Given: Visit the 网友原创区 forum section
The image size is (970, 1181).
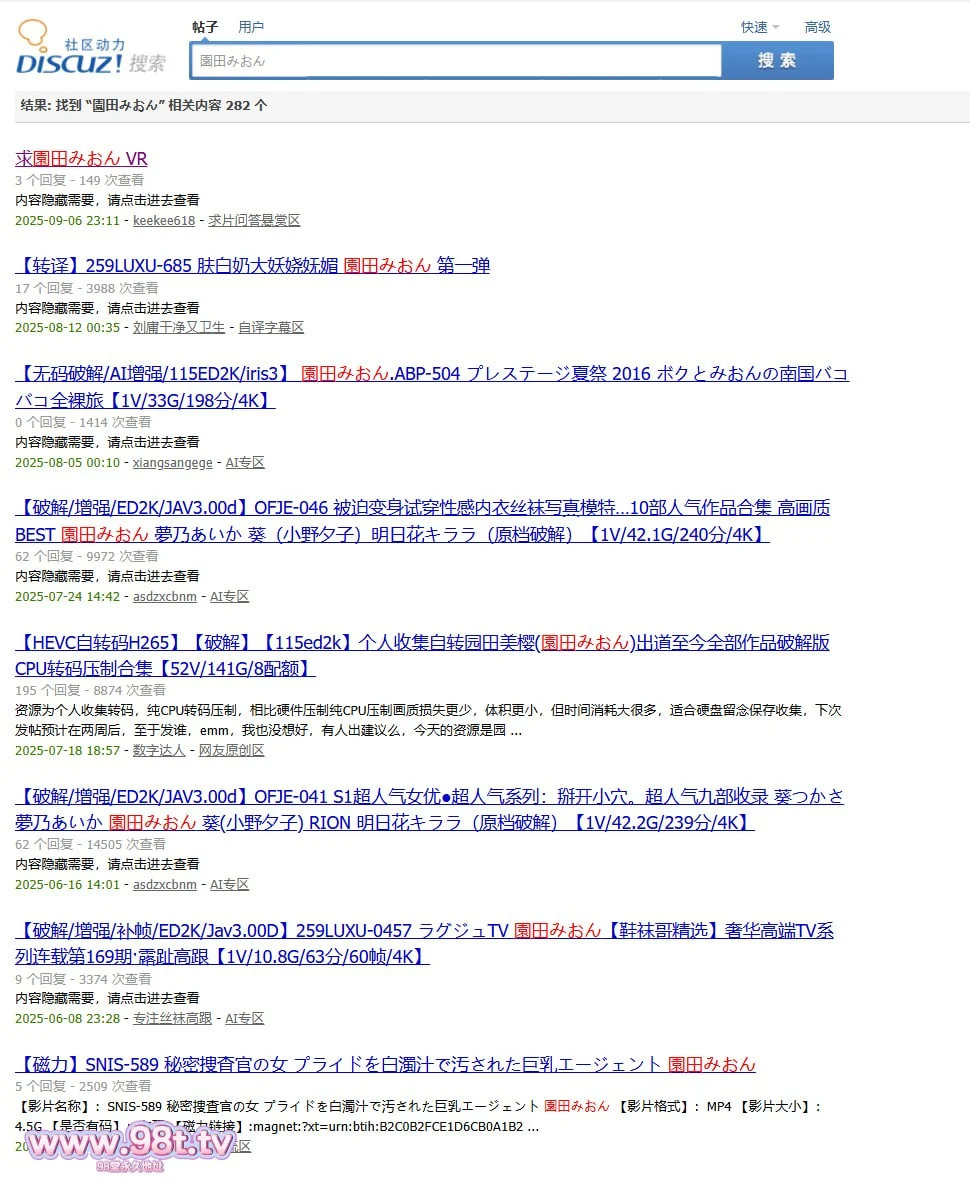Looking at the screenshot, I should [231, 750].
